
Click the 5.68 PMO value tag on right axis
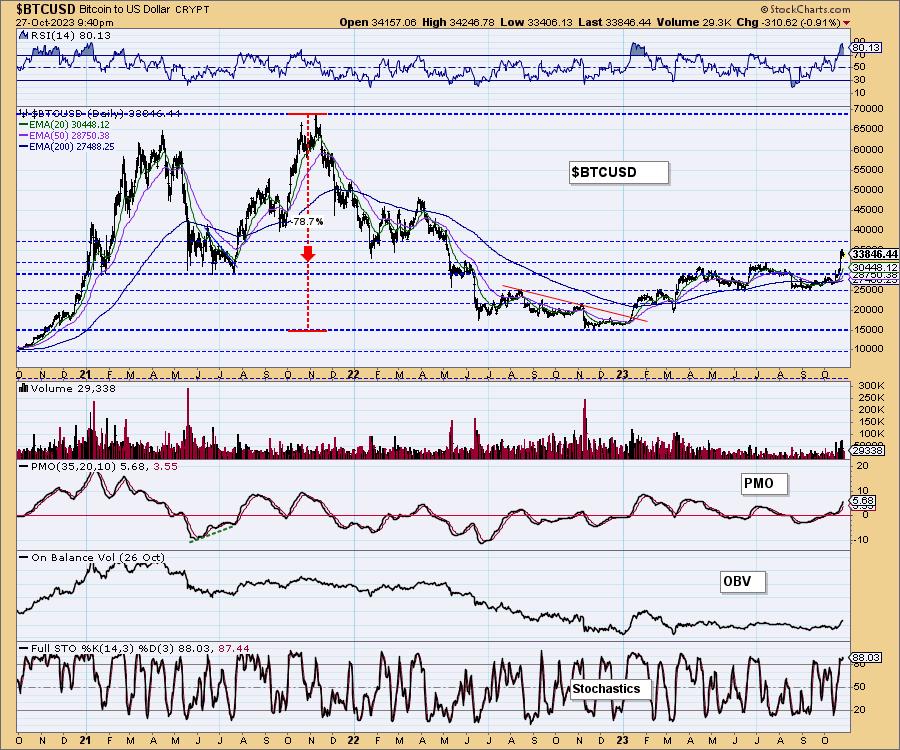click(863, 501)
